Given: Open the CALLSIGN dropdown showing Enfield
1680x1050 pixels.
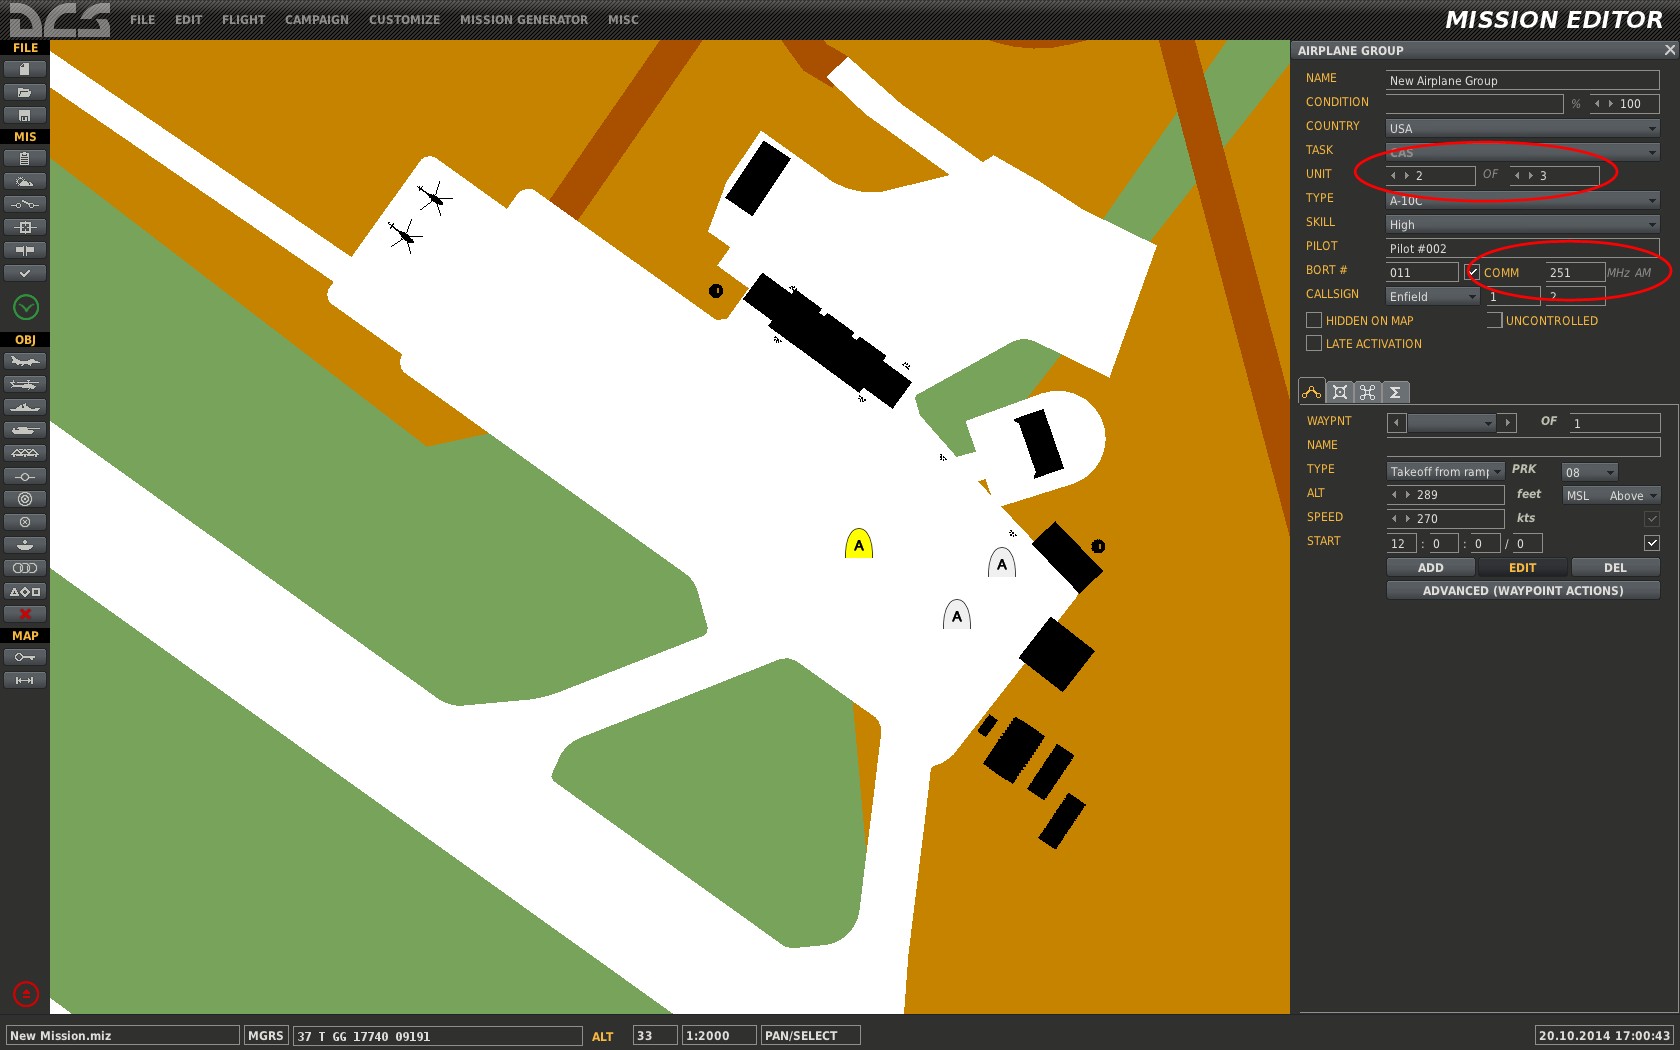Looking at the screenshot, I should click(1433, 296).
